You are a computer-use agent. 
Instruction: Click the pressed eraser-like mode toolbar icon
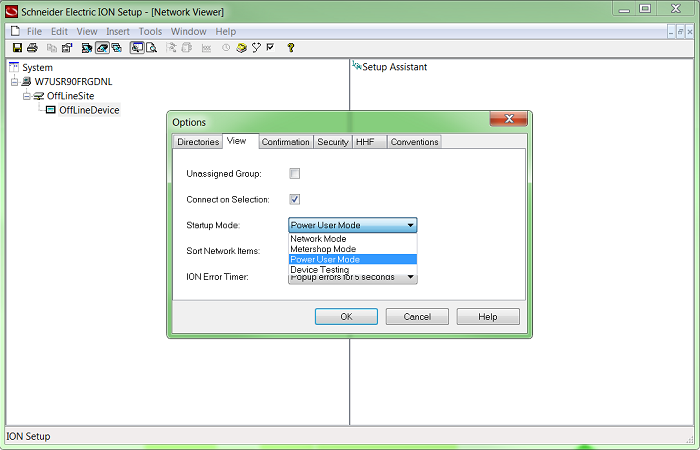coord(102,48)
